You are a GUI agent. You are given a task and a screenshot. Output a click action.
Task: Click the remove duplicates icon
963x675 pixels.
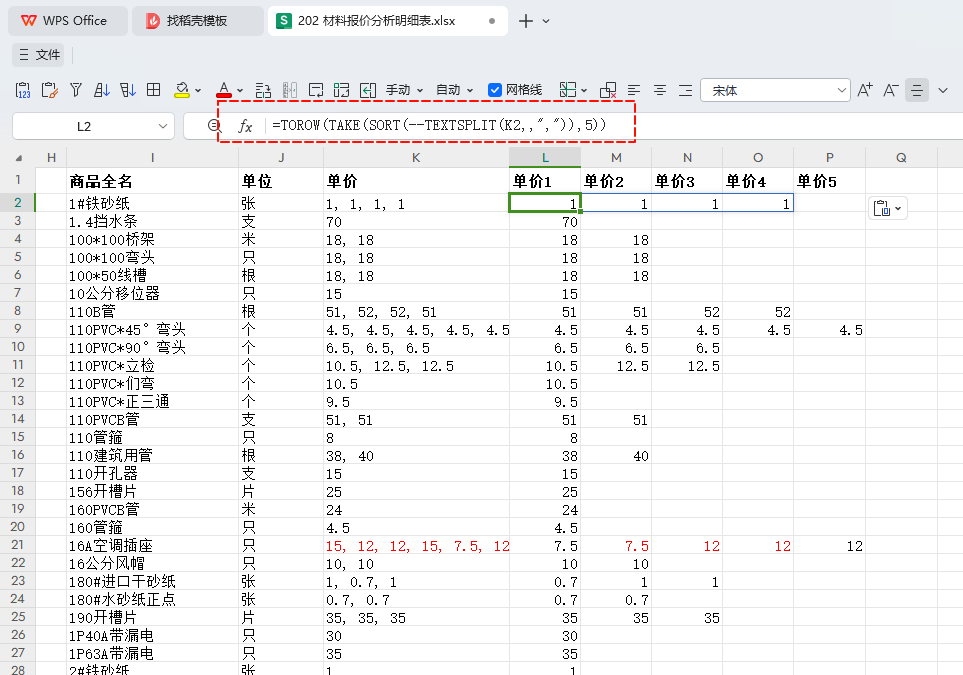click(x=608, y=90)
